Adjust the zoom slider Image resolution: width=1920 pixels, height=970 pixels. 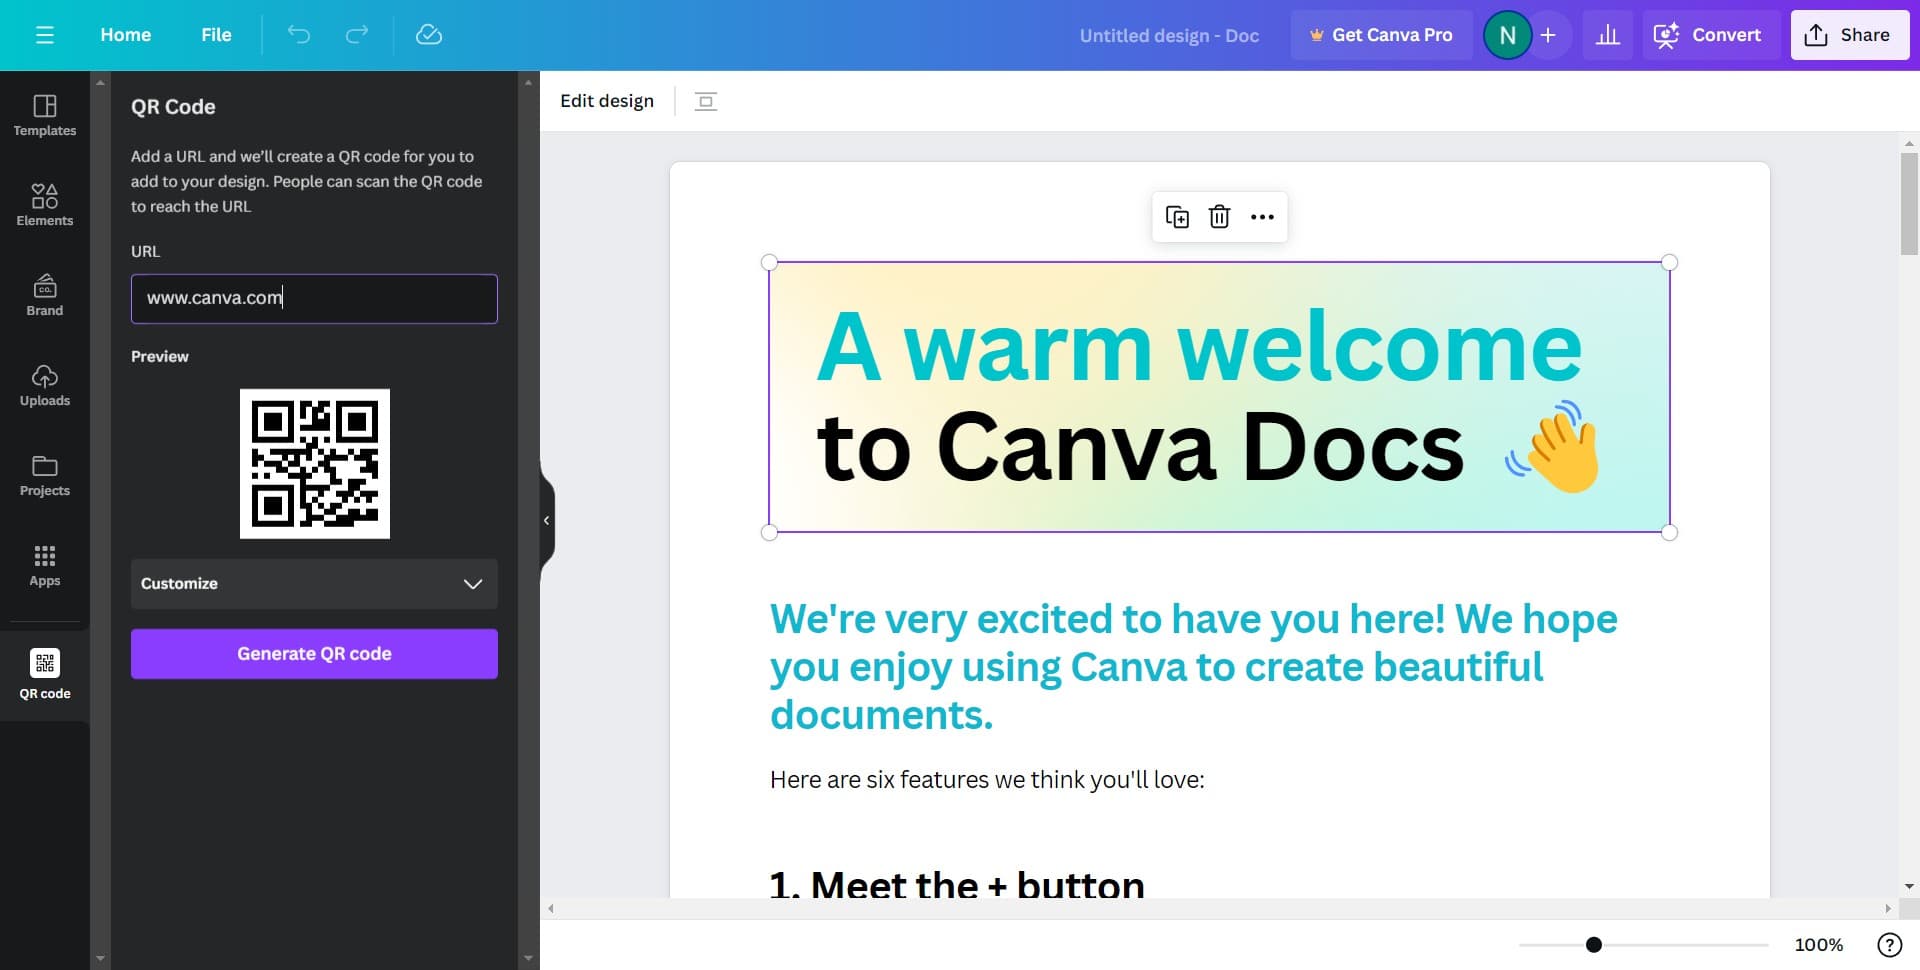1594,943
